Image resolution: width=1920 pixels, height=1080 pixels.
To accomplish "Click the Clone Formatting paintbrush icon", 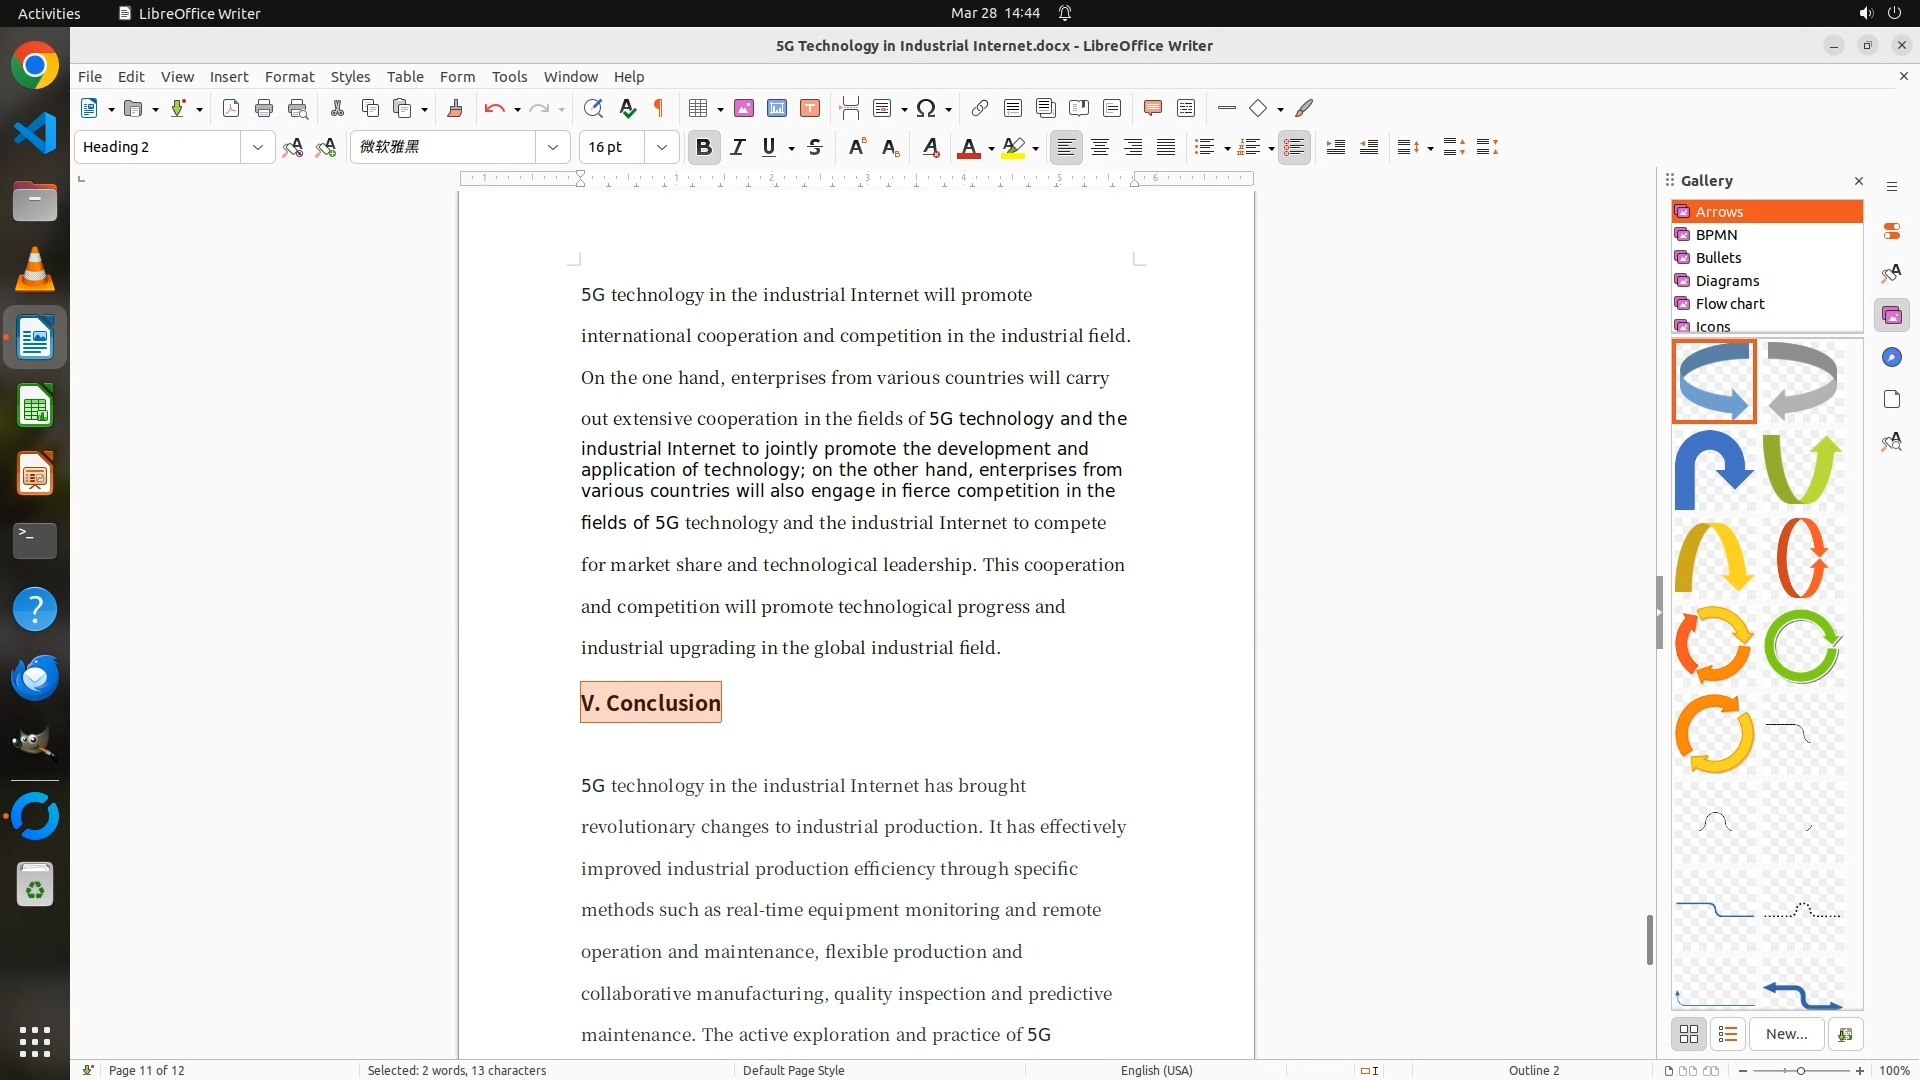I will [455, 109].
